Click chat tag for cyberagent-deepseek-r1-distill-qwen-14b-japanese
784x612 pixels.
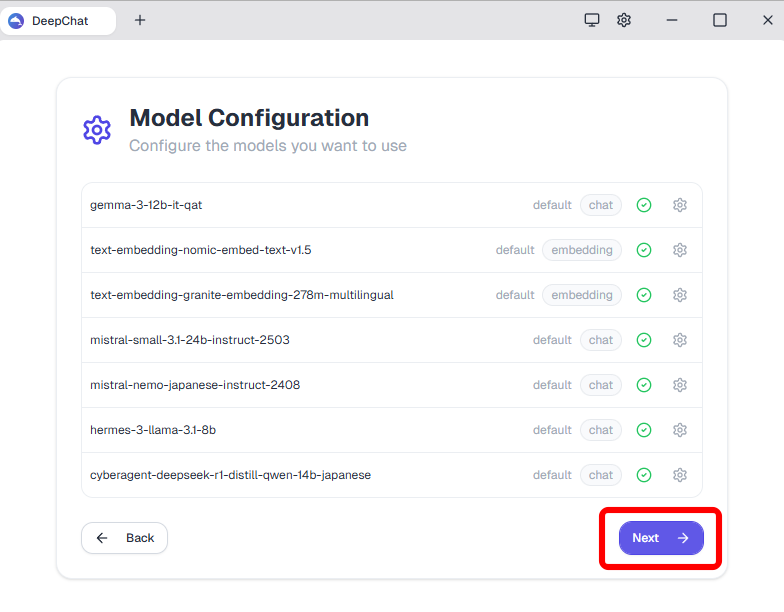click(600, 475)
